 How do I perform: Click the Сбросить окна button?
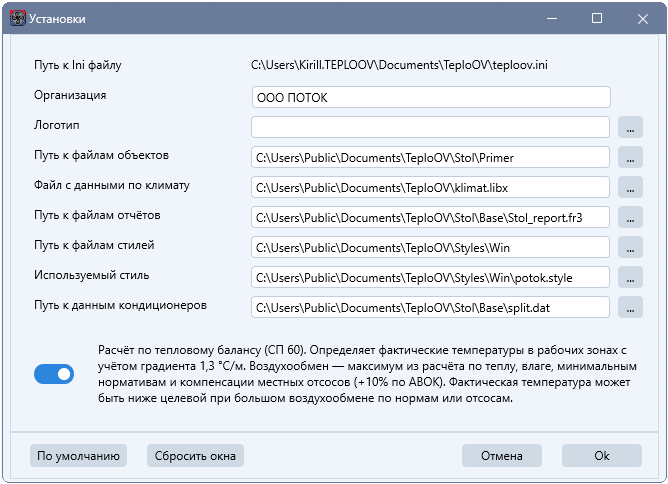(195, 456)
